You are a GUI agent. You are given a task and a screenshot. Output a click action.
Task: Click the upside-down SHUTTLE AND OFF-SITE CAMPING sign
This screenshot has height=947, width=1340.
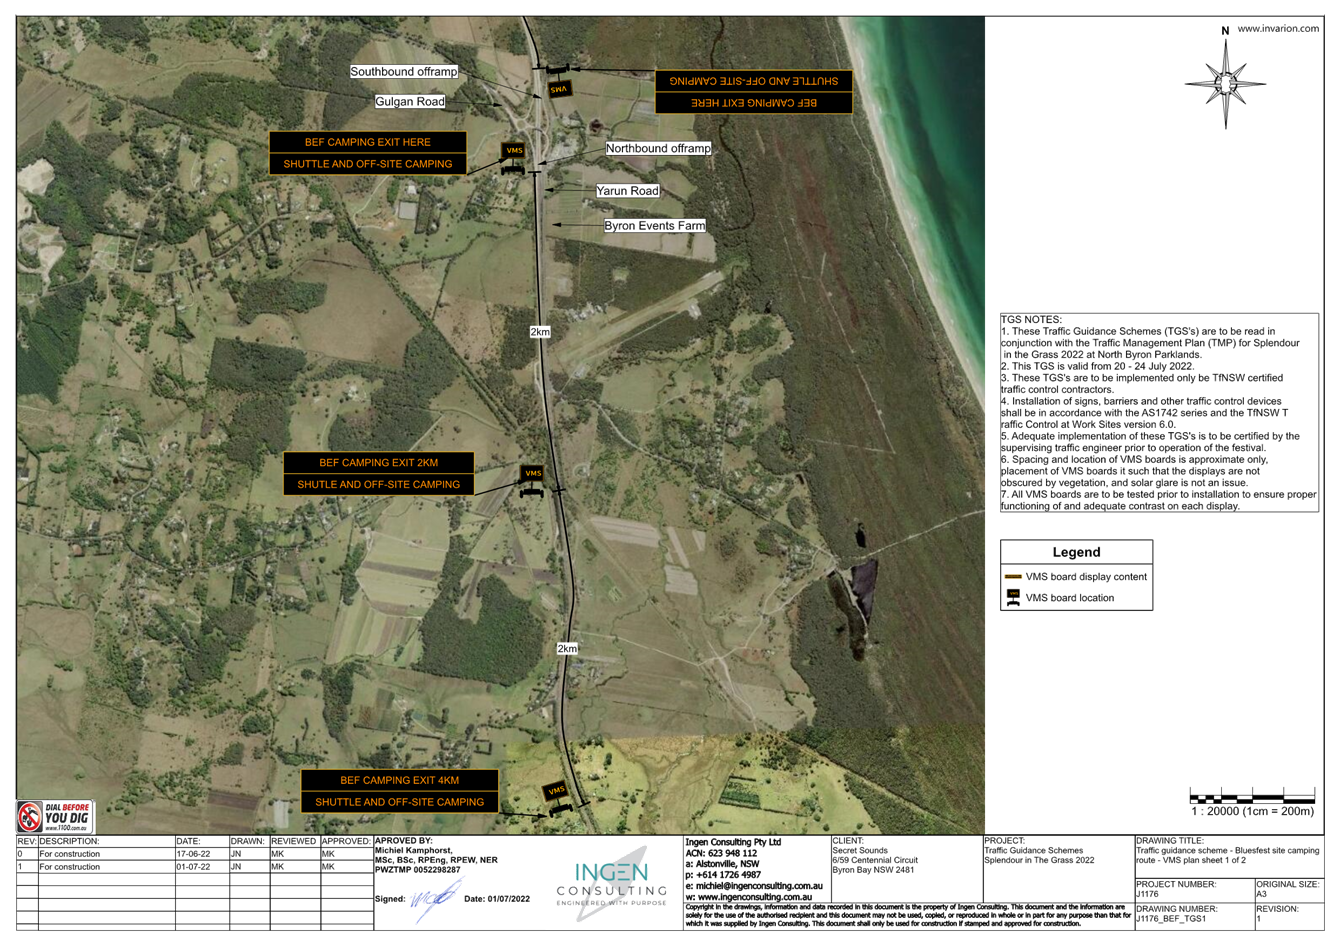(754, 81)
